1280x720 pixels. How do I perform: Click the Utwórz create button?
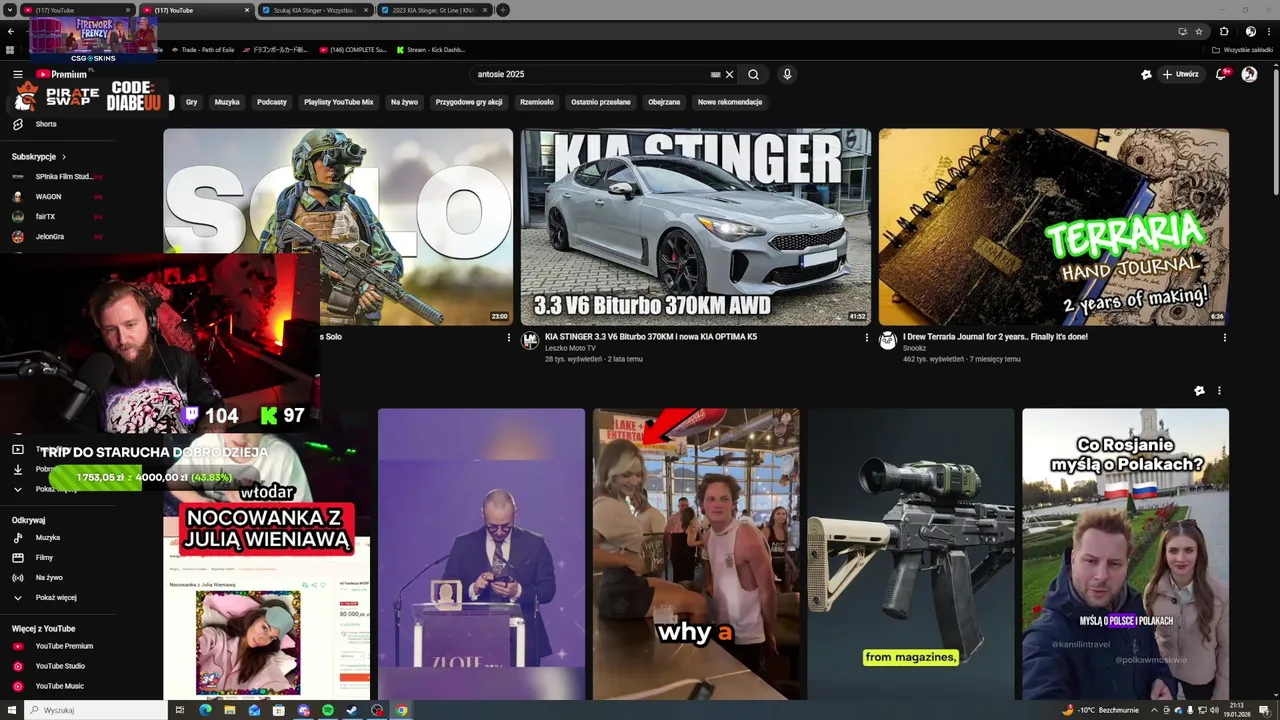click(1180, 74)
